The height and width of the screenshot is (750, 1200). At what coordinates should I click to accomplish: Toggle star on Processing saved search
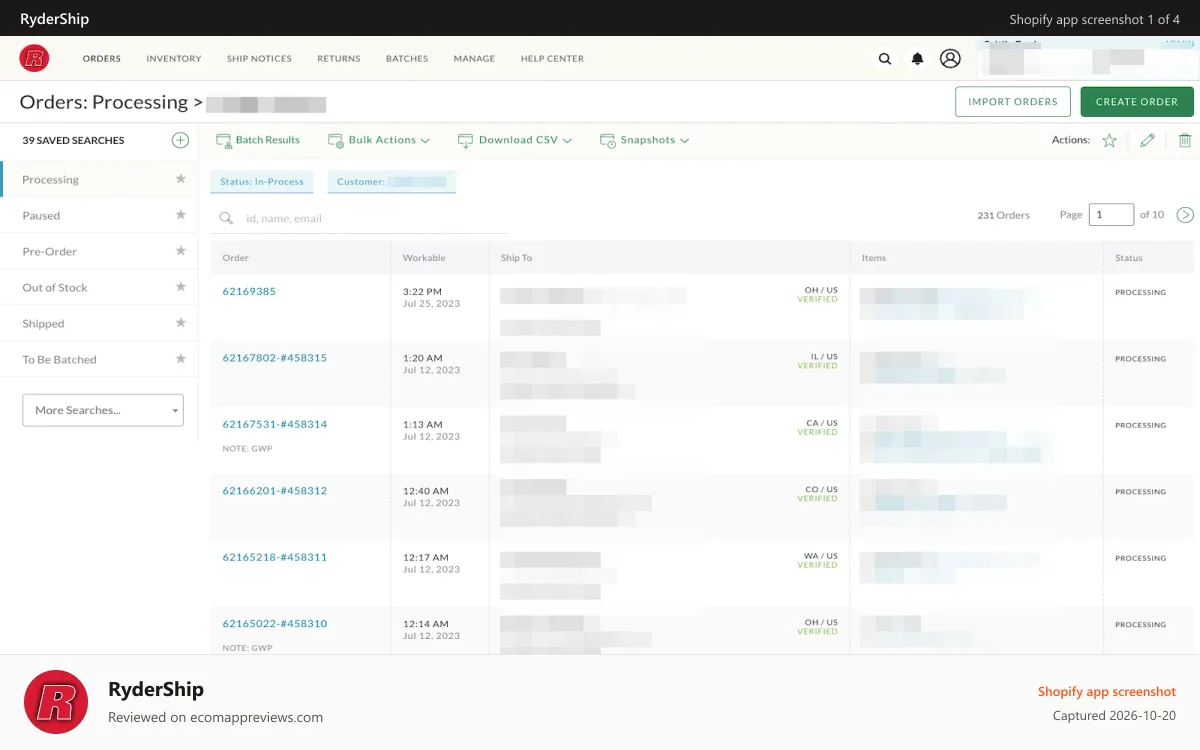point(181,179)
